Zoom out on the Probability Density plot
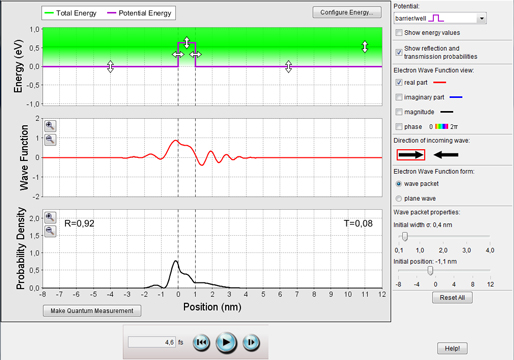Screen dimensions: 514x360 click(50, 231)
